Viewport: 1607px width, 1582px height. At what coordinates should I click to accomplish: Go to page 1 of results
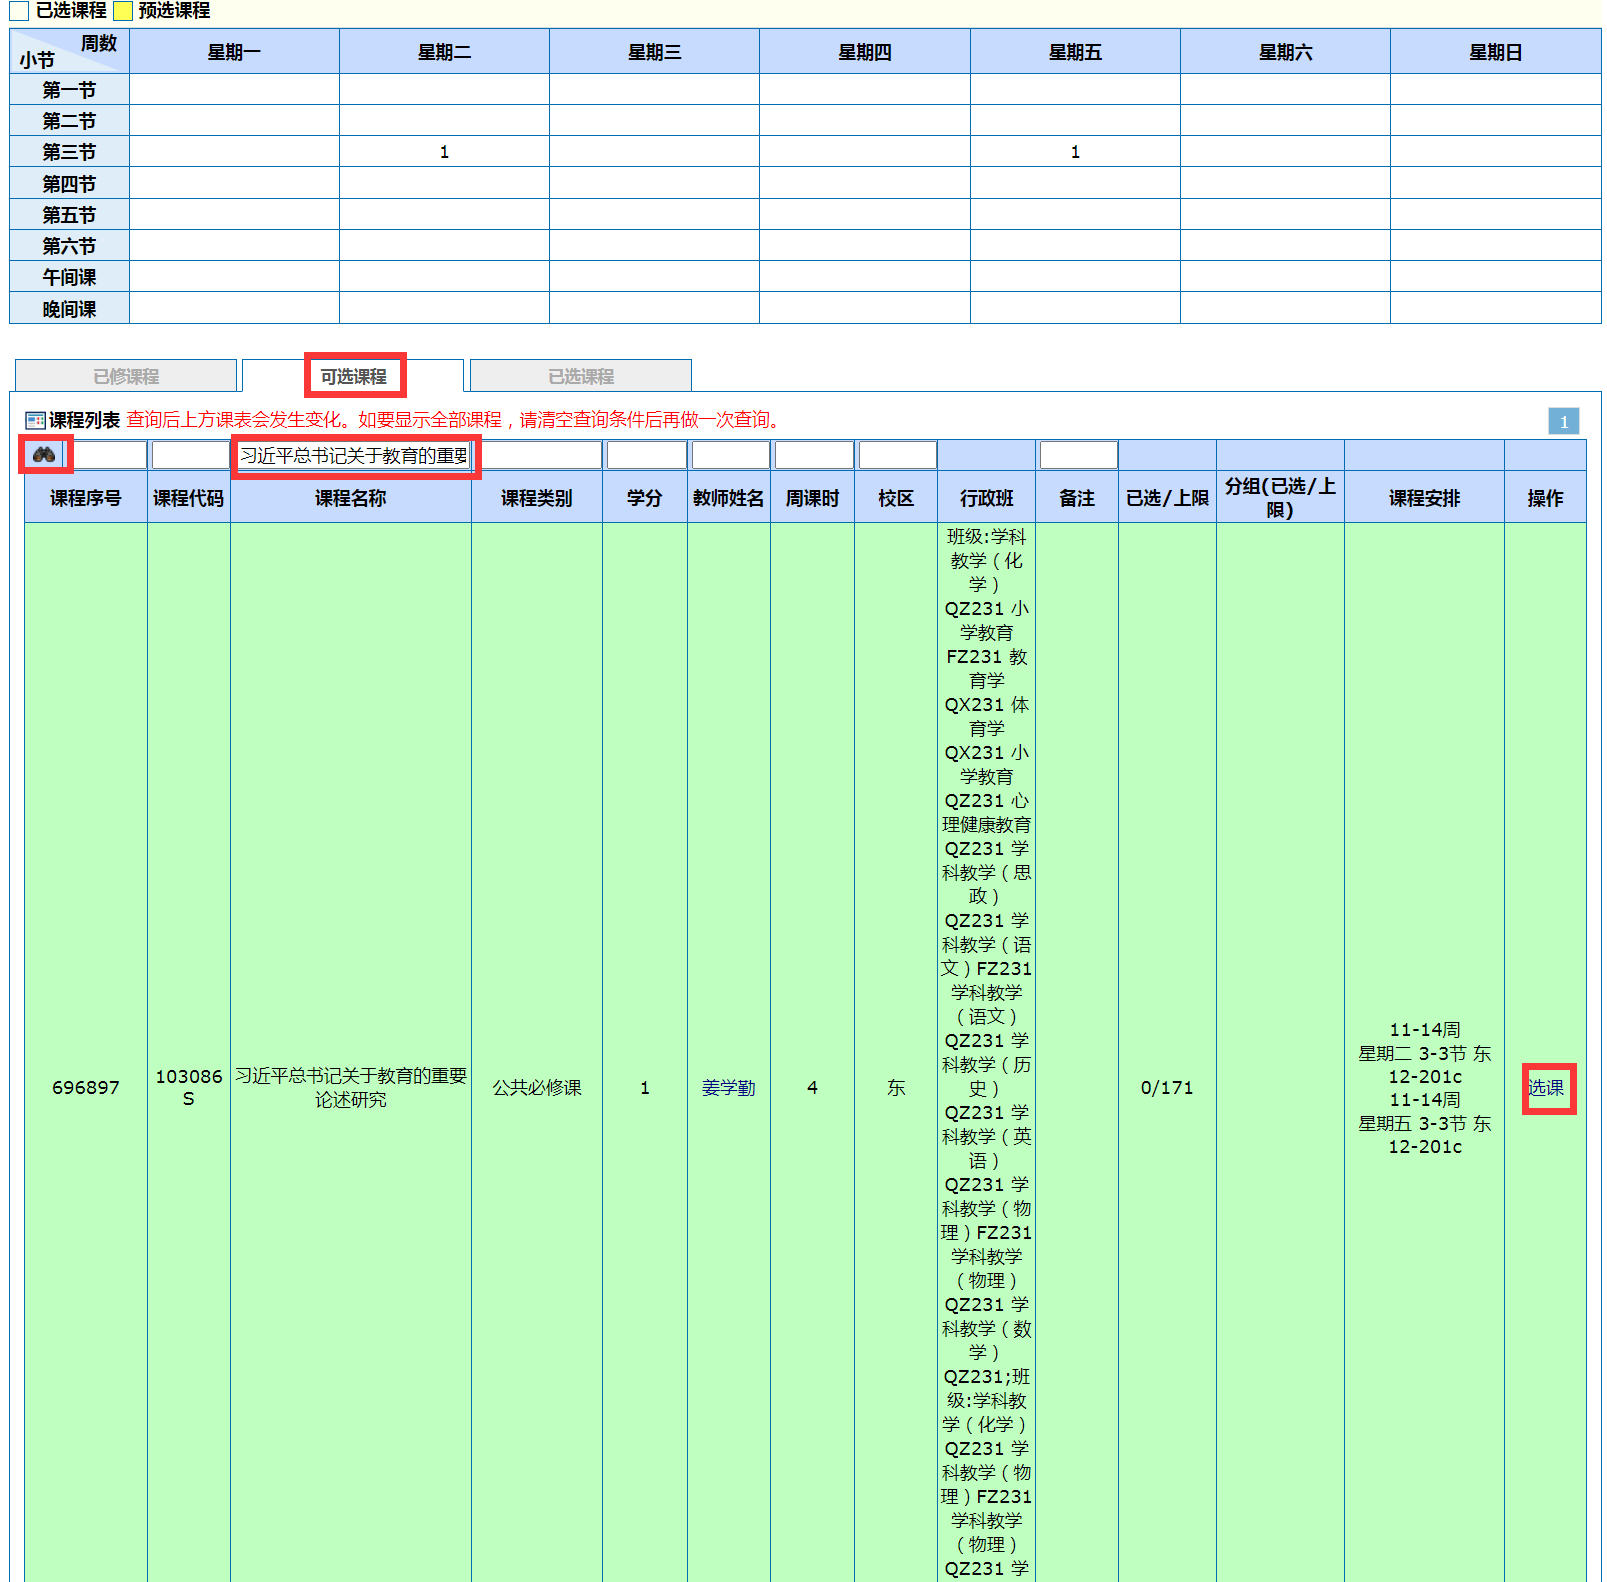[x=1563, y=421]
